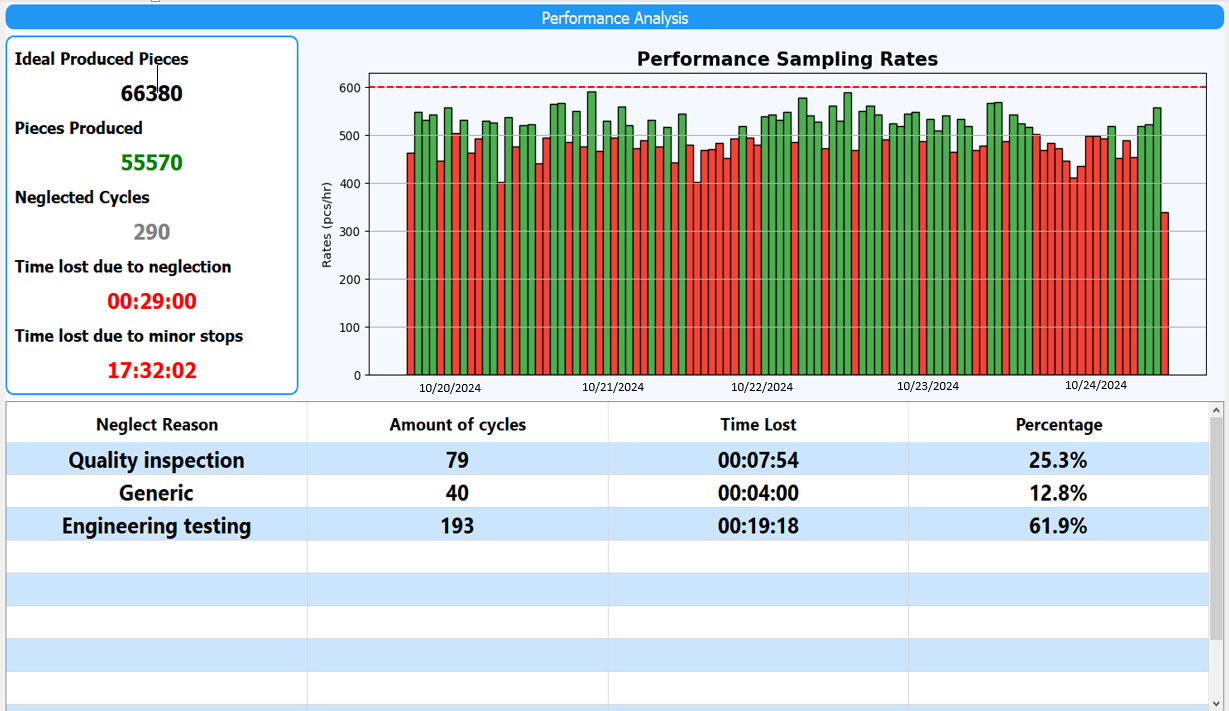Click the Performance Analysis title bar
1229x711 pixels.
[614, 18]
